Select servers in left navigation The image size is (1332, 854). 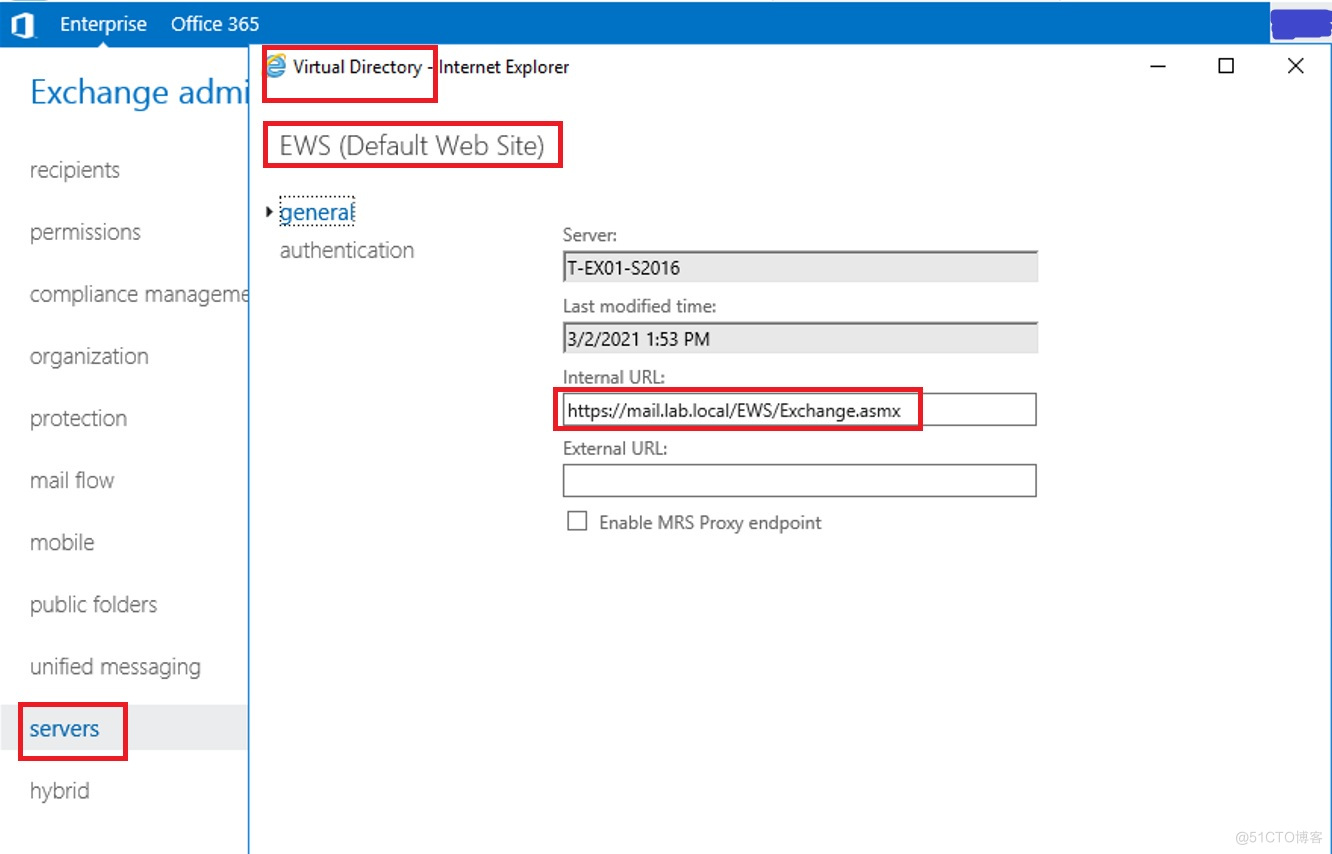[x=64, y=729]
